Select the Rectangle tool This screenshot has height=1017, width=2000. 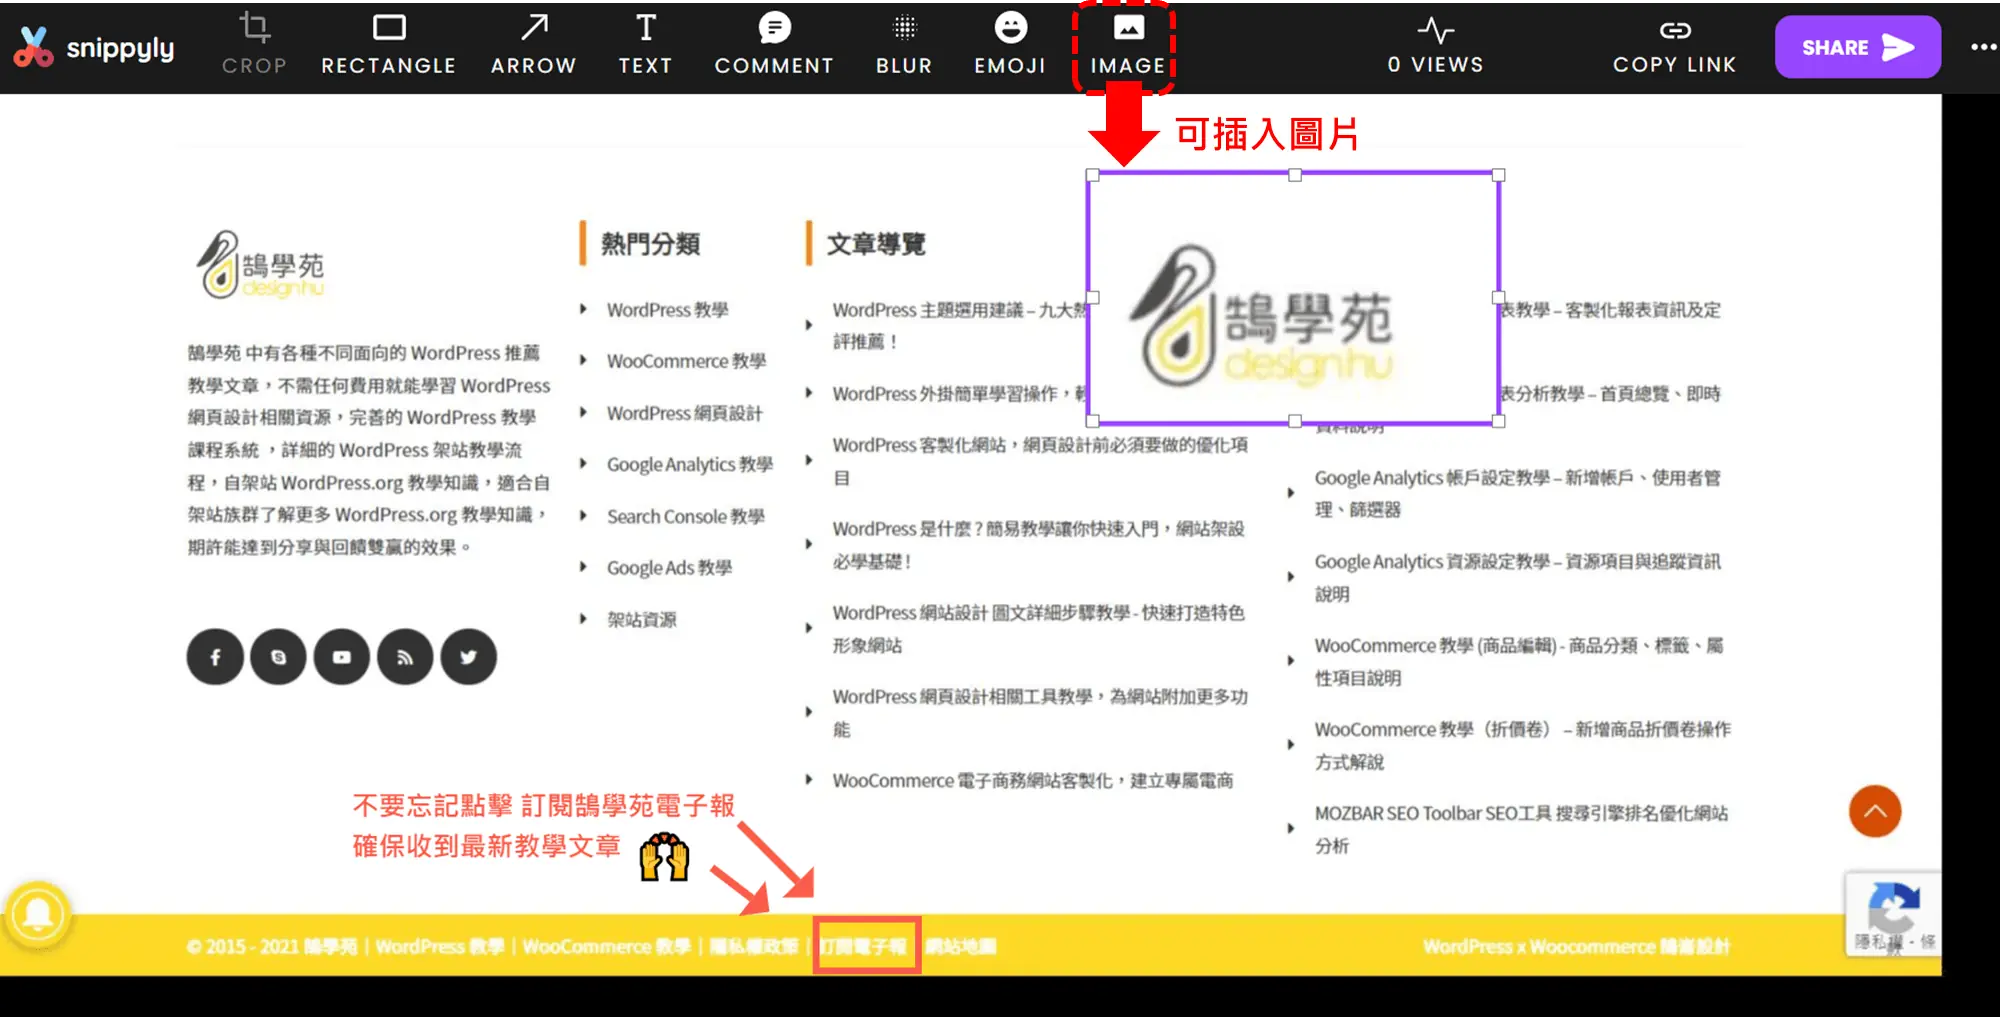coord(388,45)
